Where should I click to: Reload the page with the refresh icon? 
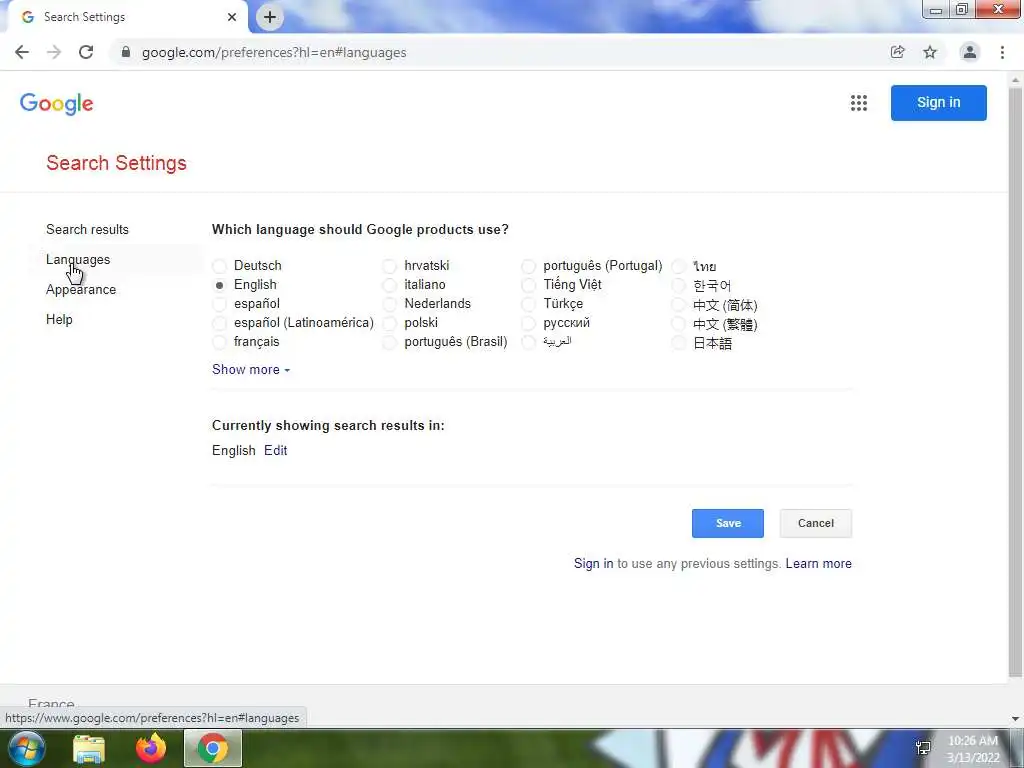click(86, 52)
